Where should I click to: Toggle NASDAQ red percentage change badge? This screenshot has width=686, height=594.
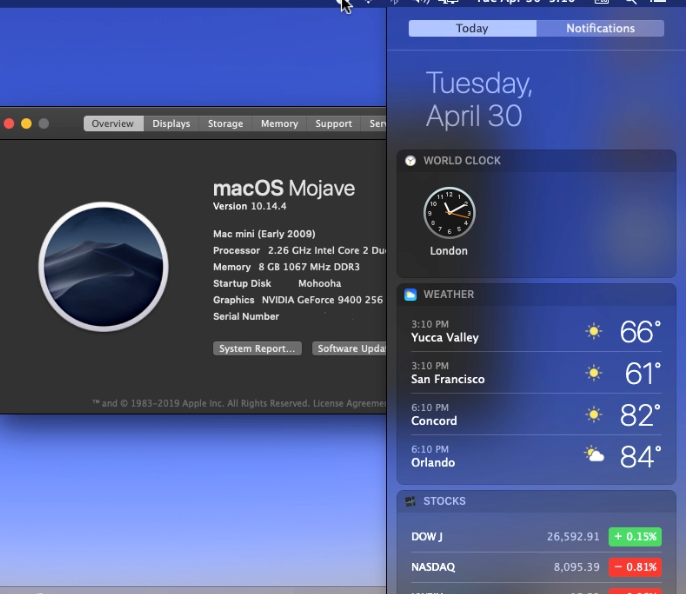[635, 567]
